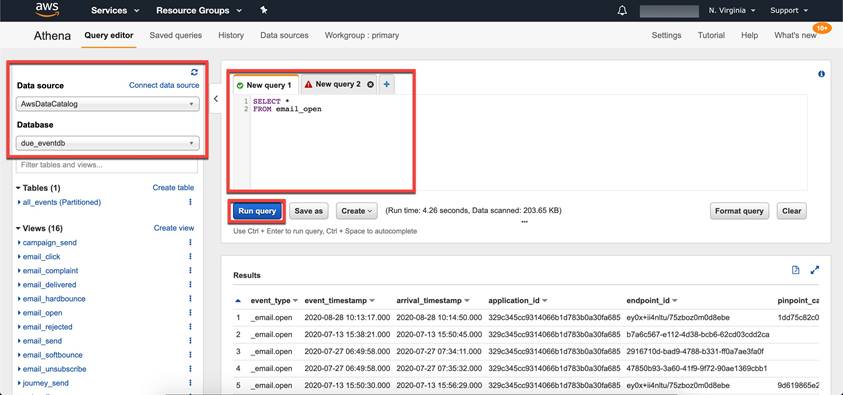Select the New query 2 tab
843x395 pixels.
pos(338,84)
